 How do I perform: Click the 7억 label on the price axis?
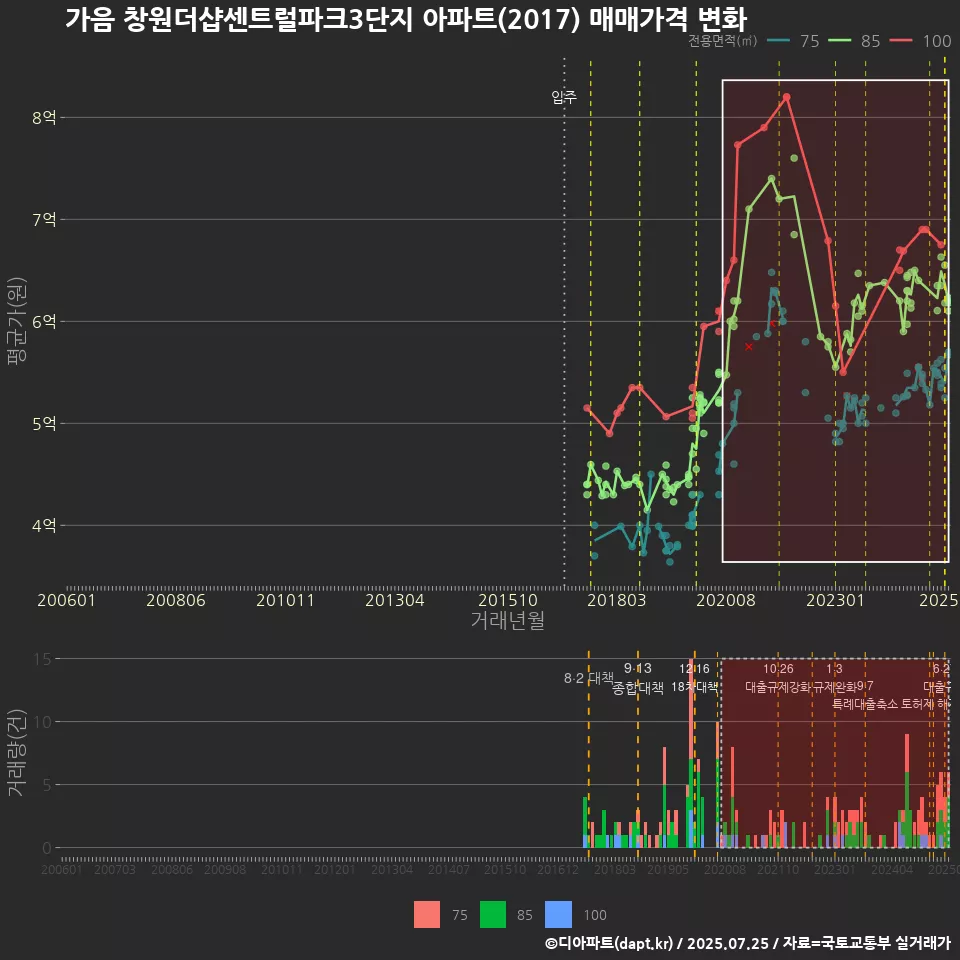(x=44, y=219)
